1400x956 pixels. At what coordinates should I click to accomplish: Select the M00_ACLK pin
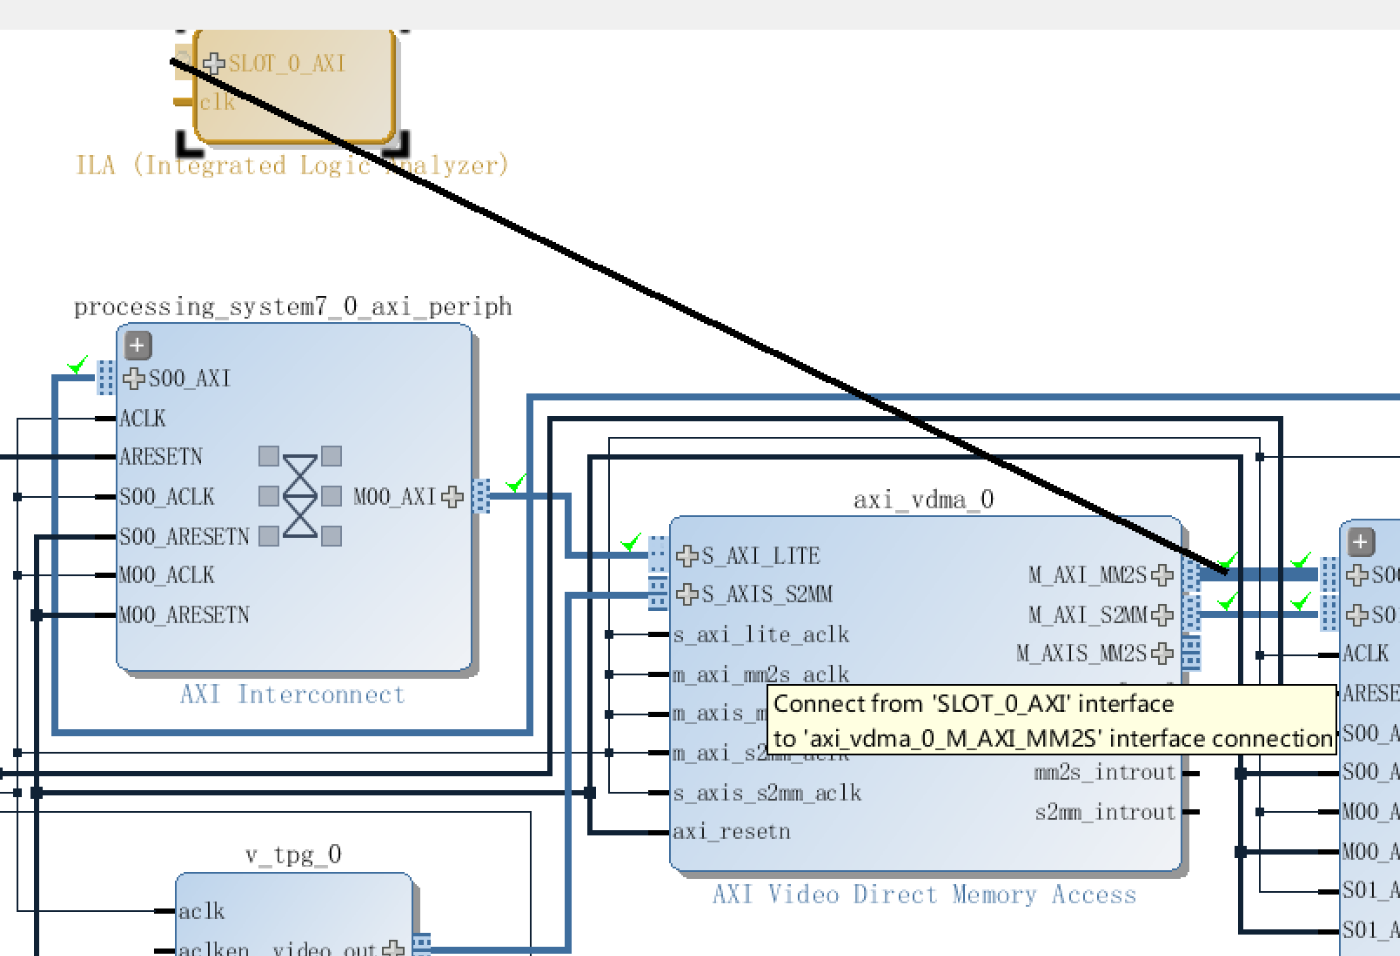tap(167, 575)
